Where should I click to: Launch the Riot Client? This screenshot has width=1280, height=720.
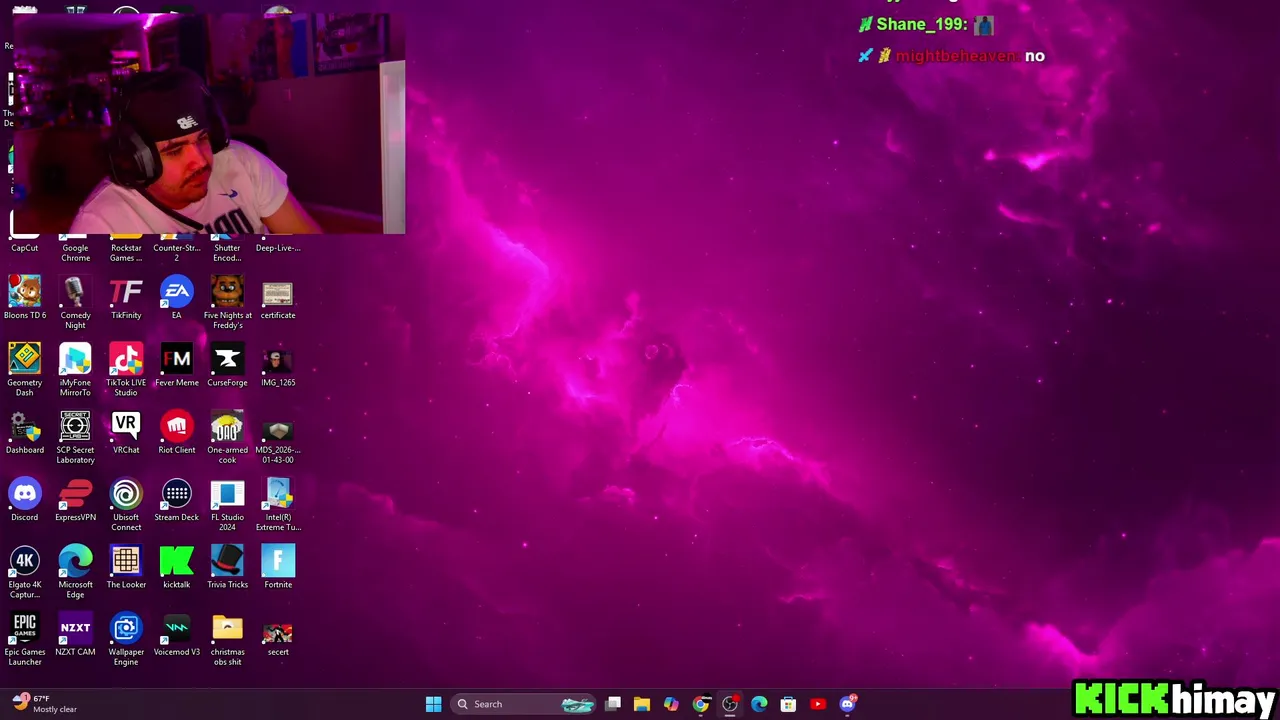pyautogui.click(x=177, y=432)
